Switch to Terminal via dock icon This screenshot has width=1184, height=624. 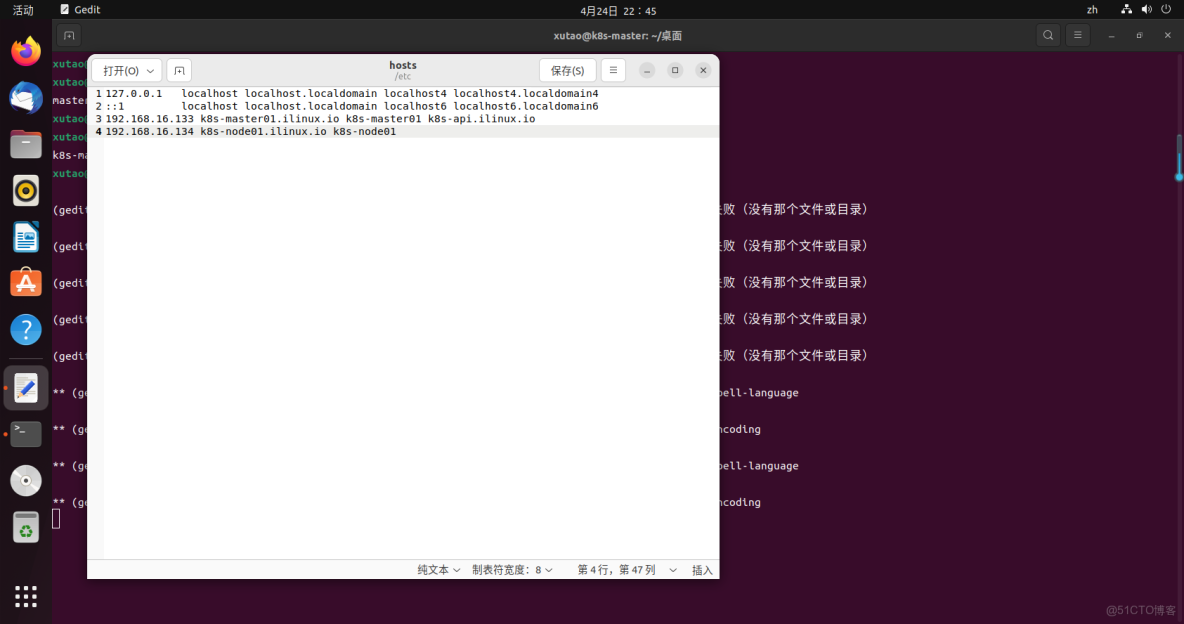pyautogui.click(x=26, y=434)
